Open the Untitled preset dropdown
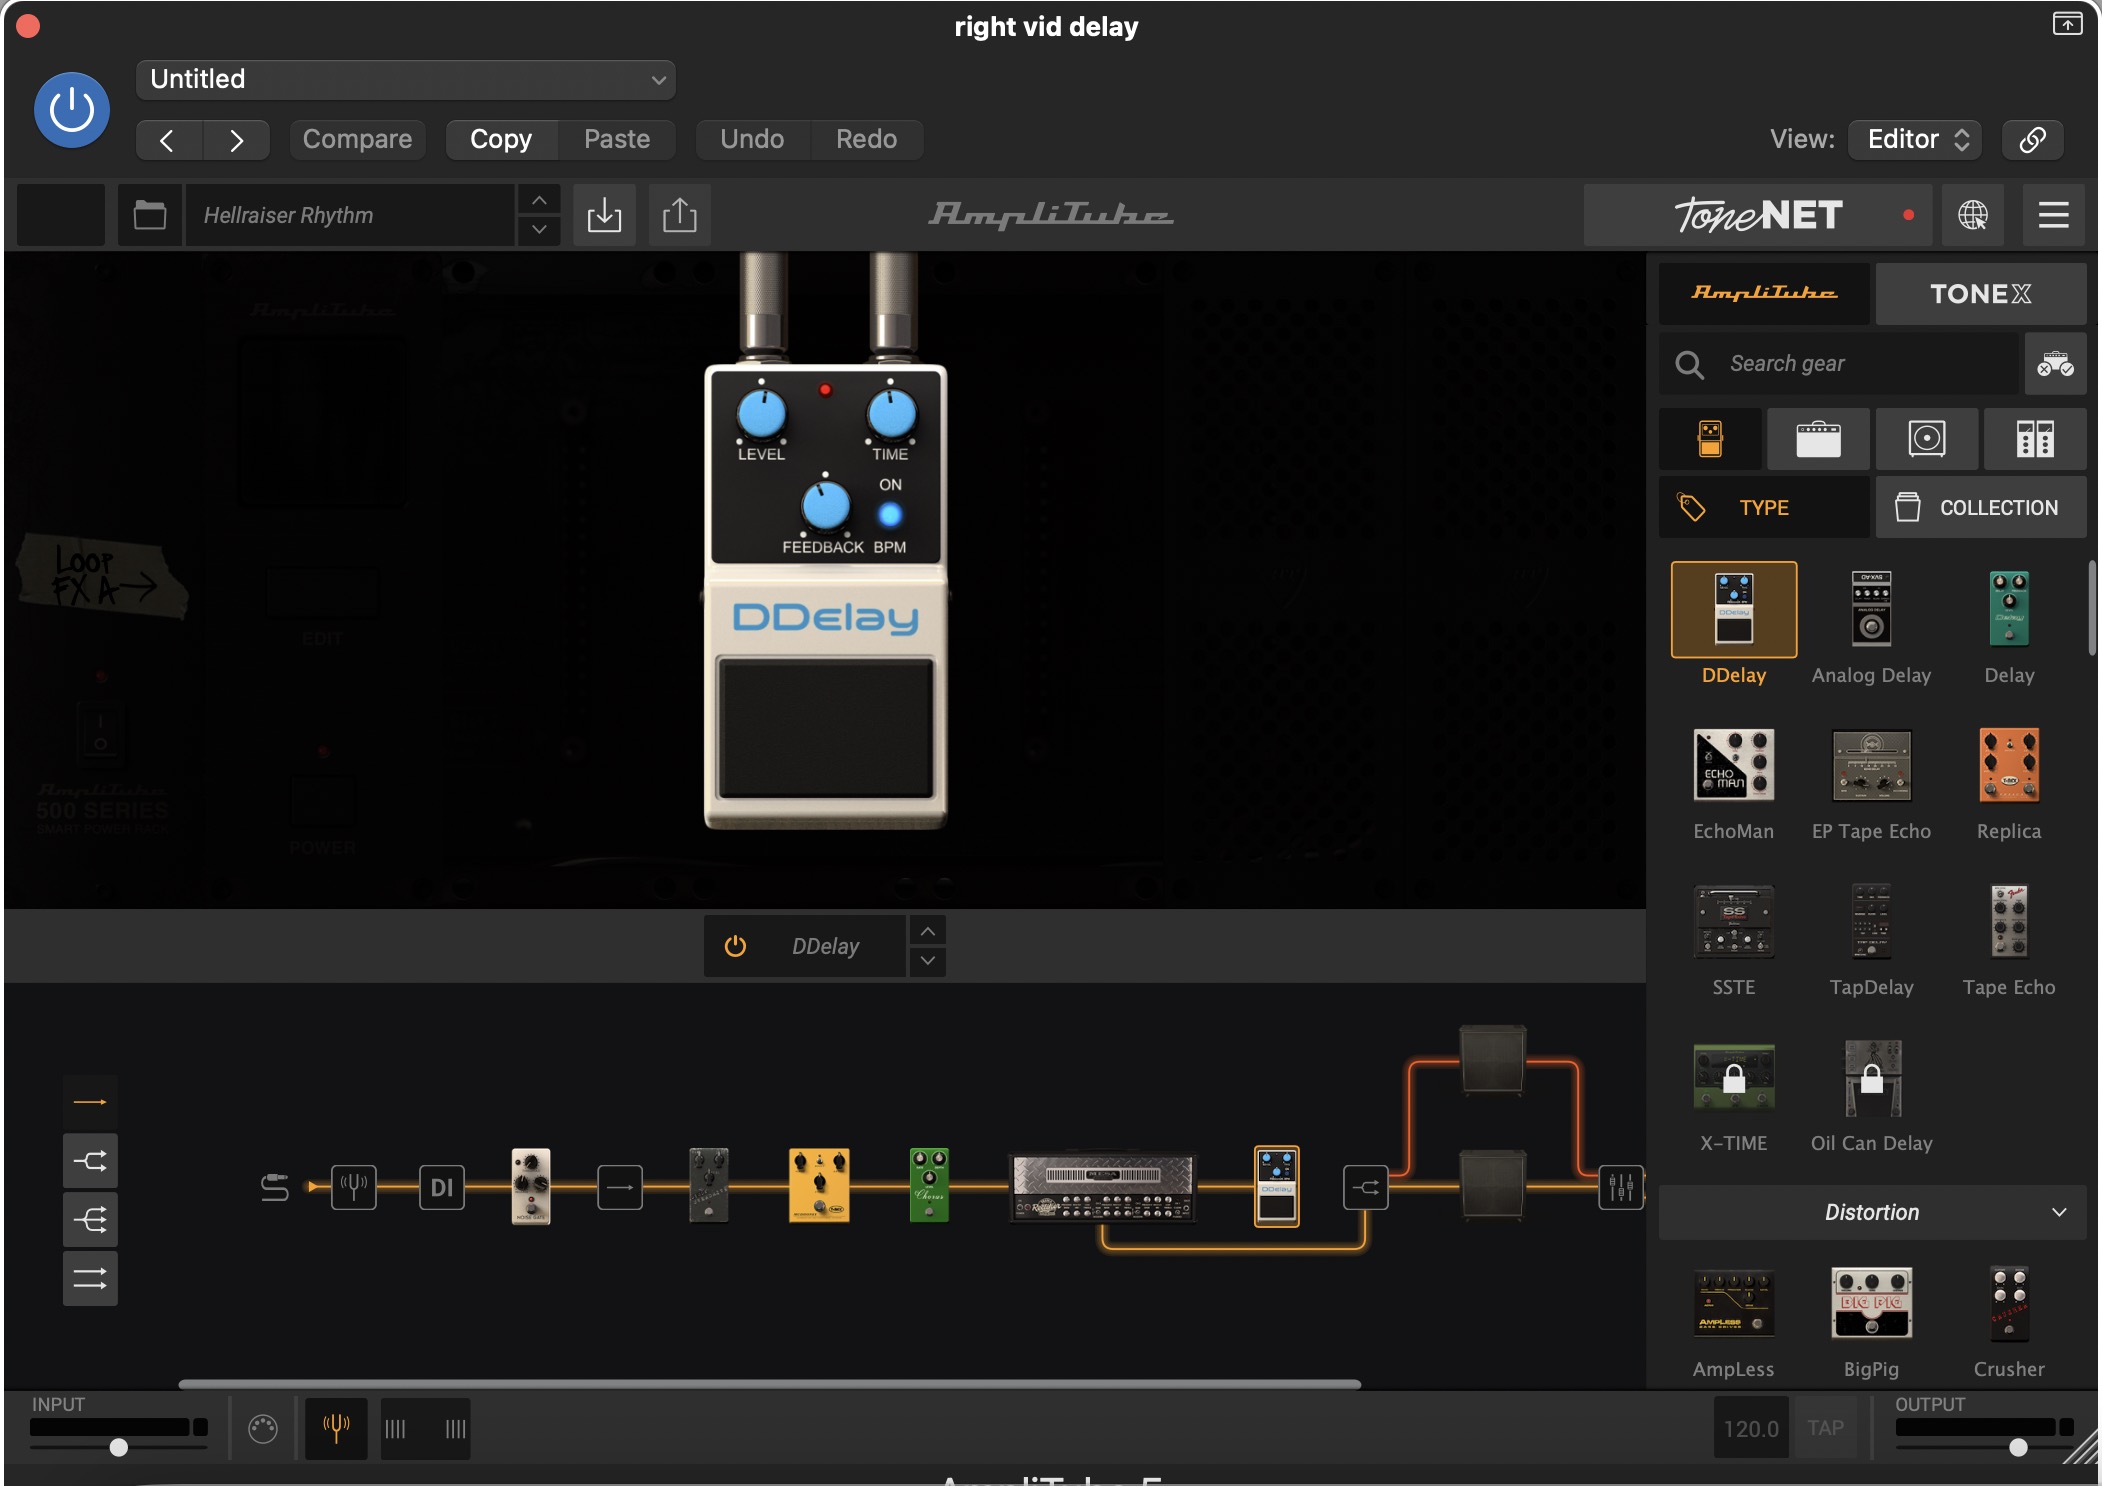The width and height of the screenshot is (2102, 1486). click(406, 80)
